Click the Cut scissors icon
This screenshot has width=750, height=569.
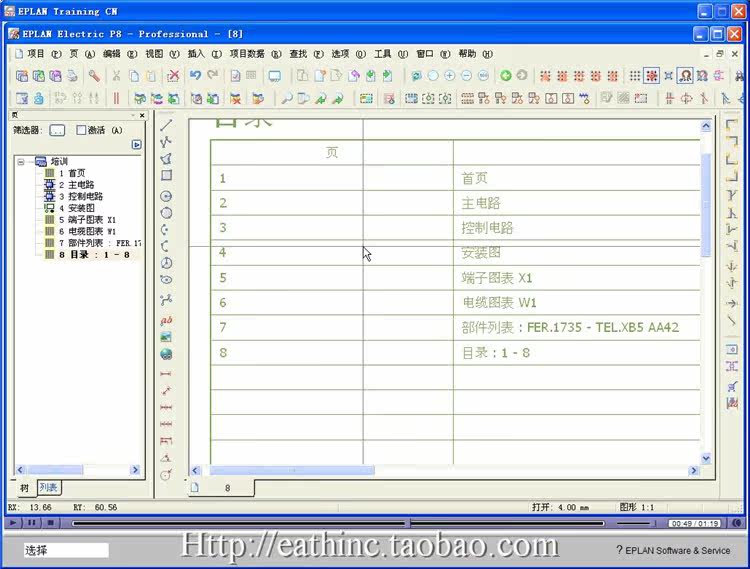click(x=116, y=76)
